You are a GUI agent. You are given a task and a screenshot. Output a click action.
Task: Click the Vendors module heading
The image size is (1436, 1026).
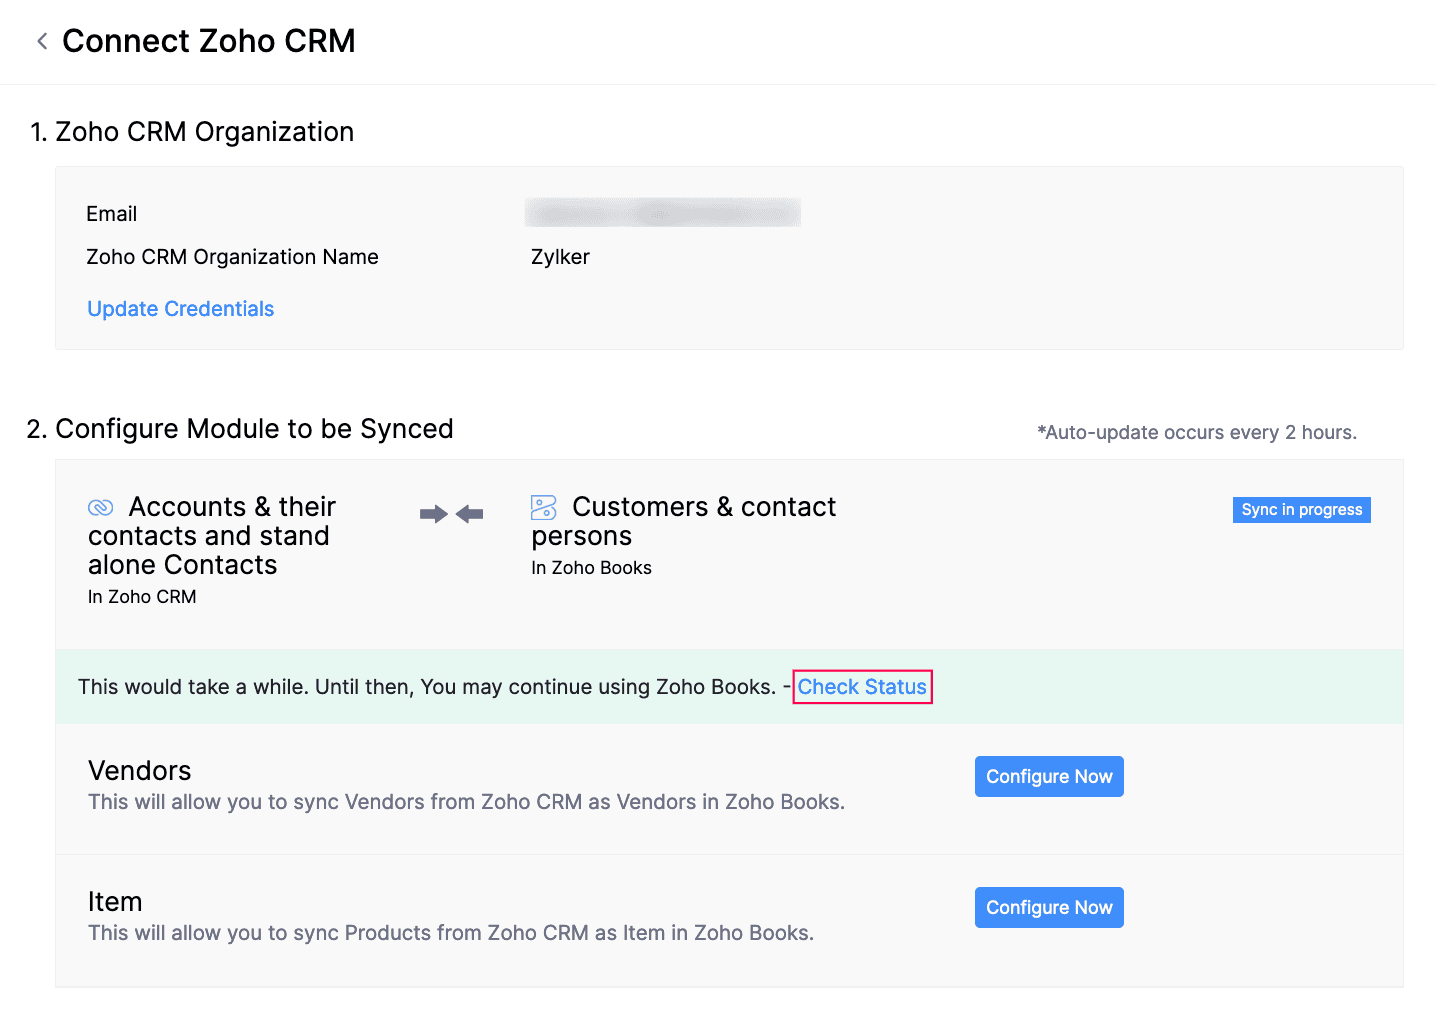pyautogui.click(x=139, y=770)
